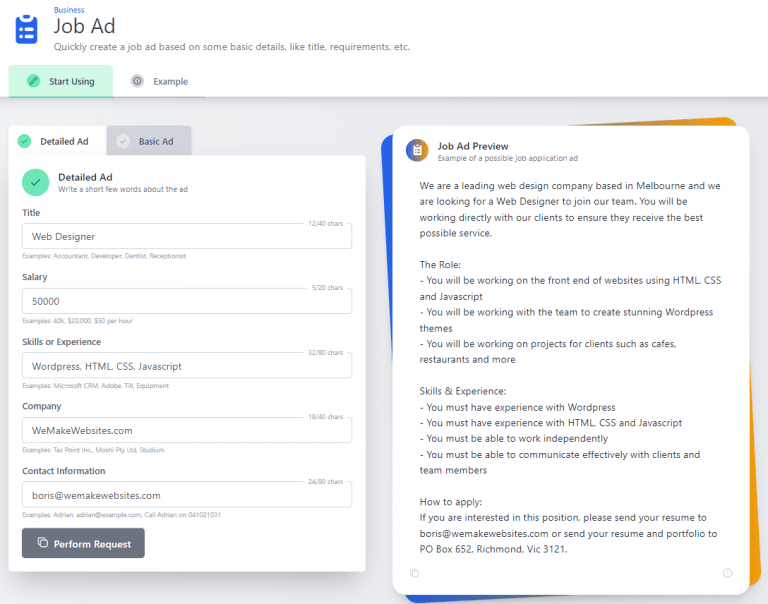
Task: Click the pencil icon in Start Using
Action: pyautogui.click(x=33, y=81)
